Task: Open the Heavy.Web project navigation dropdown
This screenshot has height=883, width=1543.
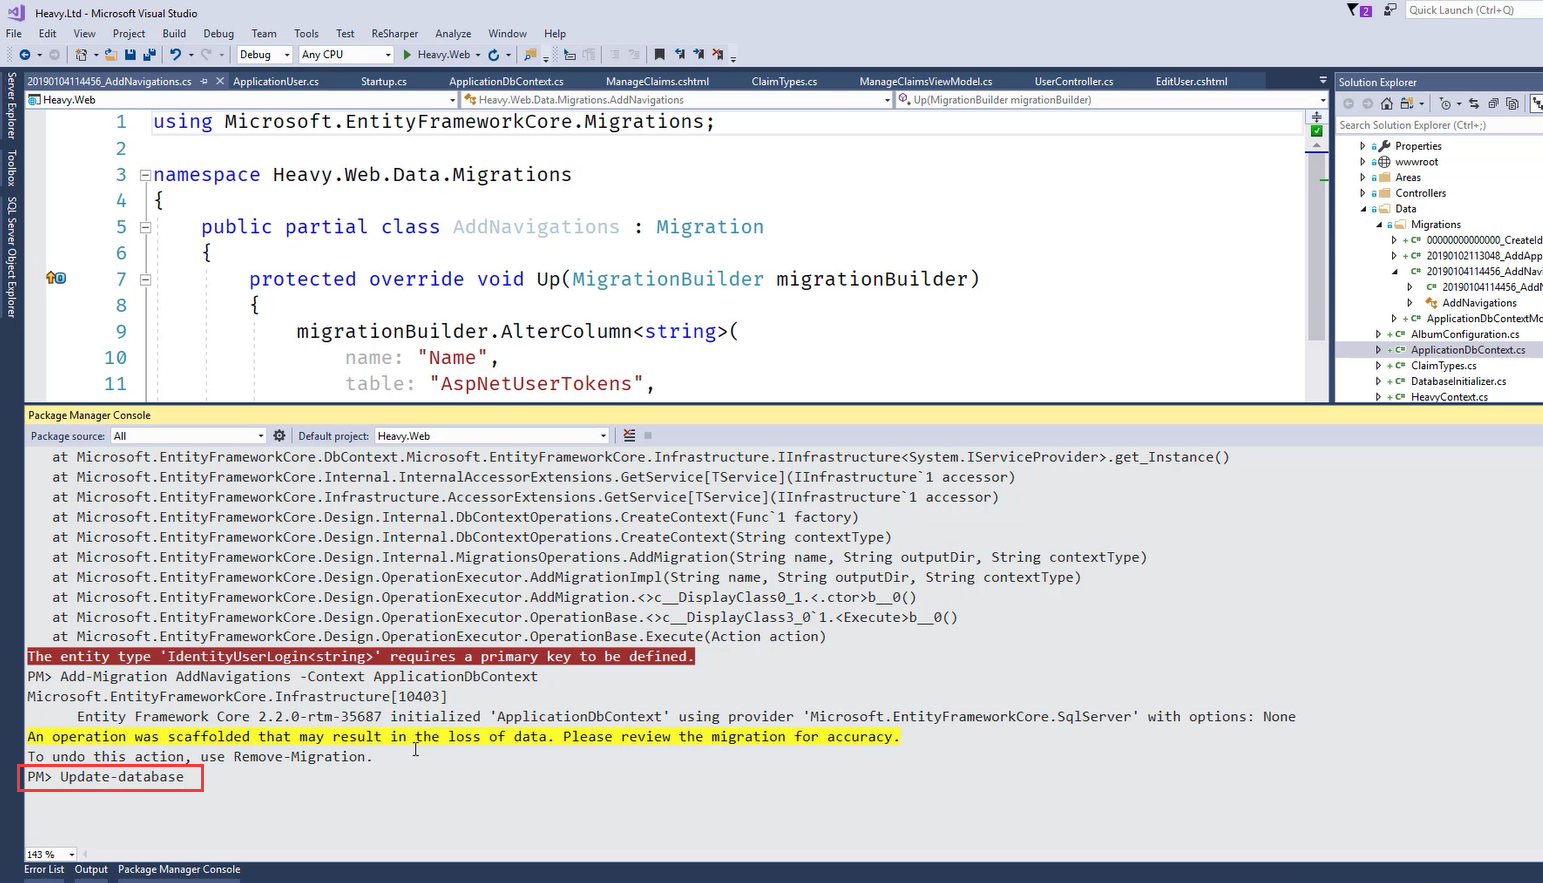Action: point(241,100)
